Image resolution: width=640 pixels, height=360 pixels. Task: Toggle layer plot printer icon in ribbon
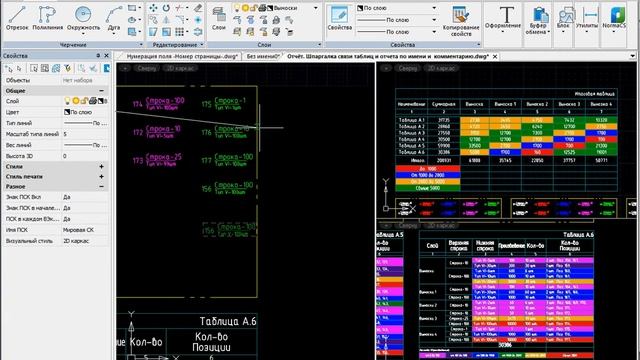click(x=262, y=8)
